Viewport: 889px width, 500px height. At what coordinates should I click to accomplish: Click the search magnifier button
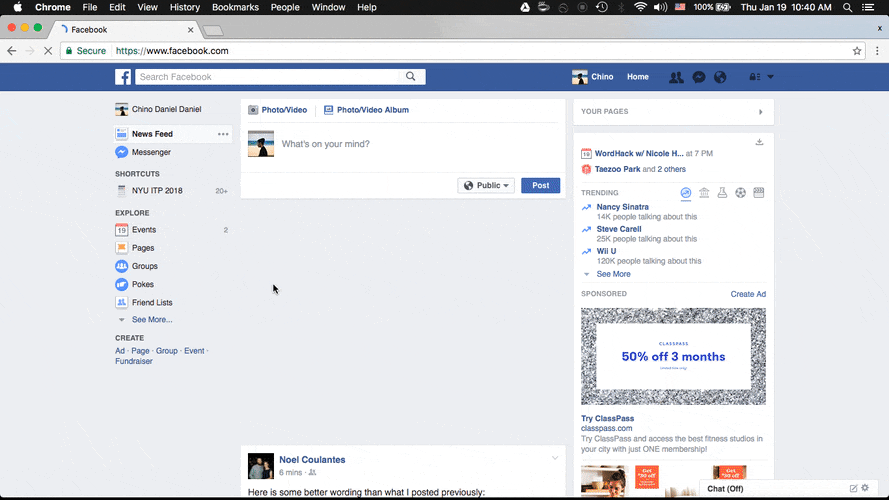pyautogui.click(x=410, y=77)
